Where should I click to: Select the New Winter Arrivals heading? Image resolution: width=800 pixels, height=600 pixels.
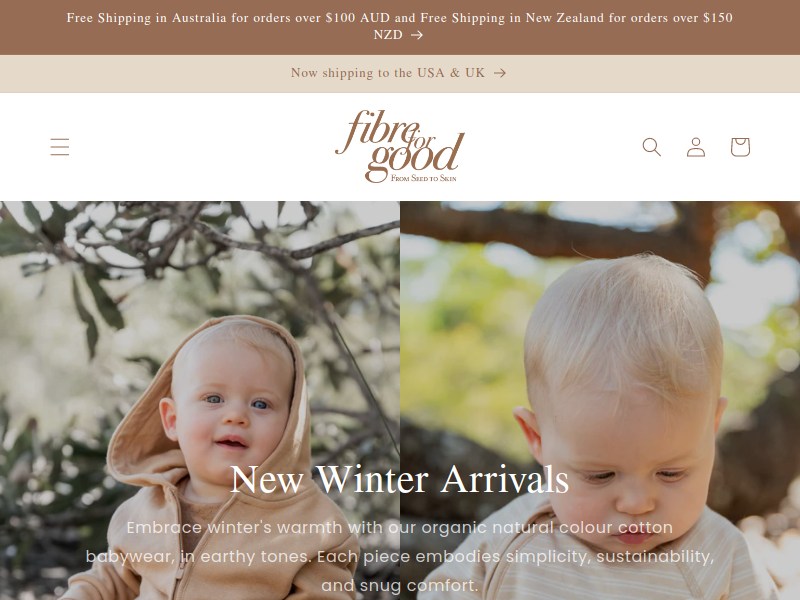(x=399, y=479)
